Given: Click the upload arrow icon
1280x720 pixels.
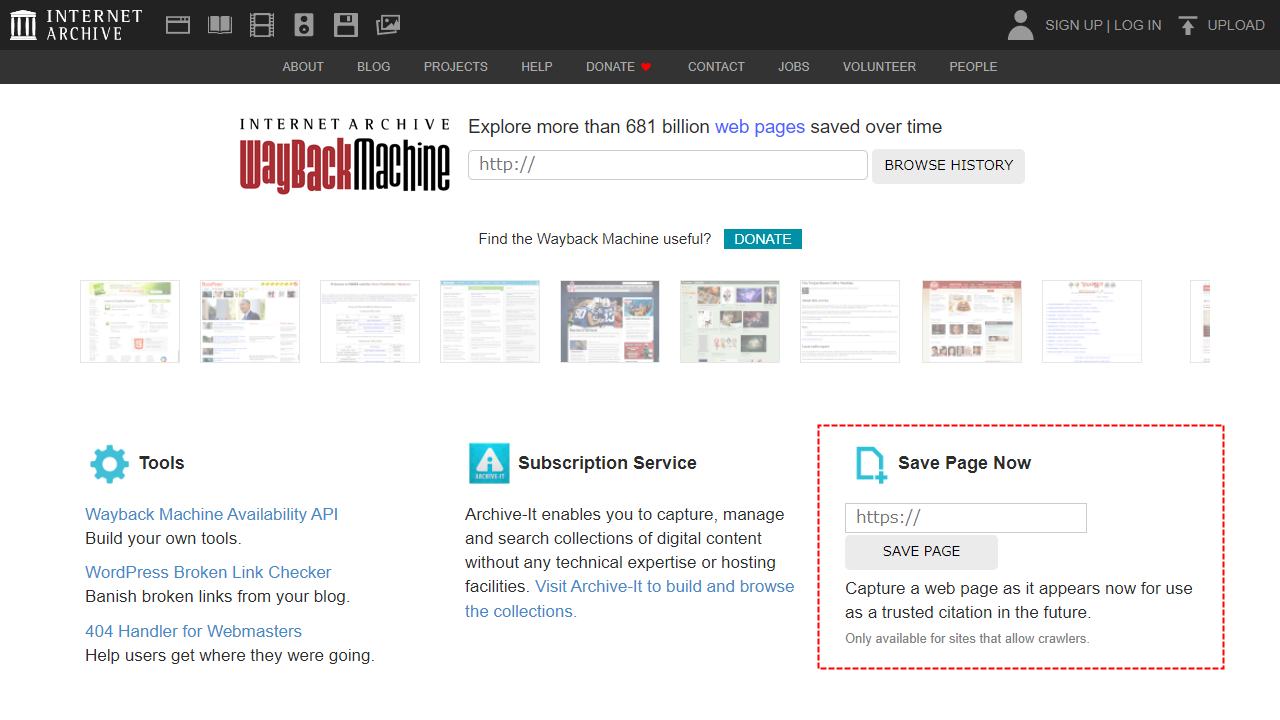Looking at the screenshot, I should pyautogui.click(x=1187, y=25).
